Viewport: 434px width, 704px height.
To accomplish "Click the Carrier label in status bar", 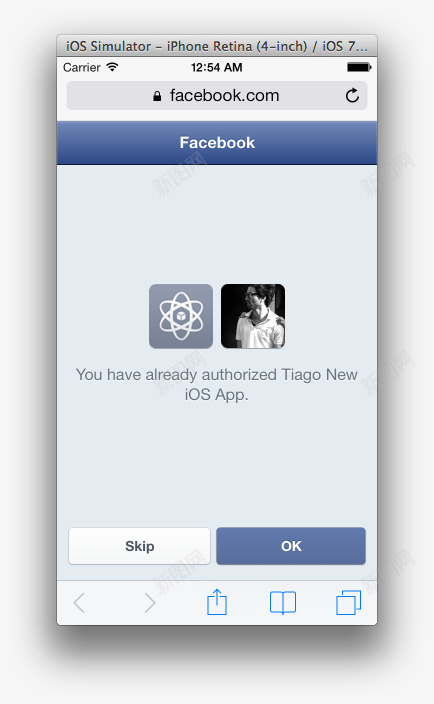I will [82, 67].
